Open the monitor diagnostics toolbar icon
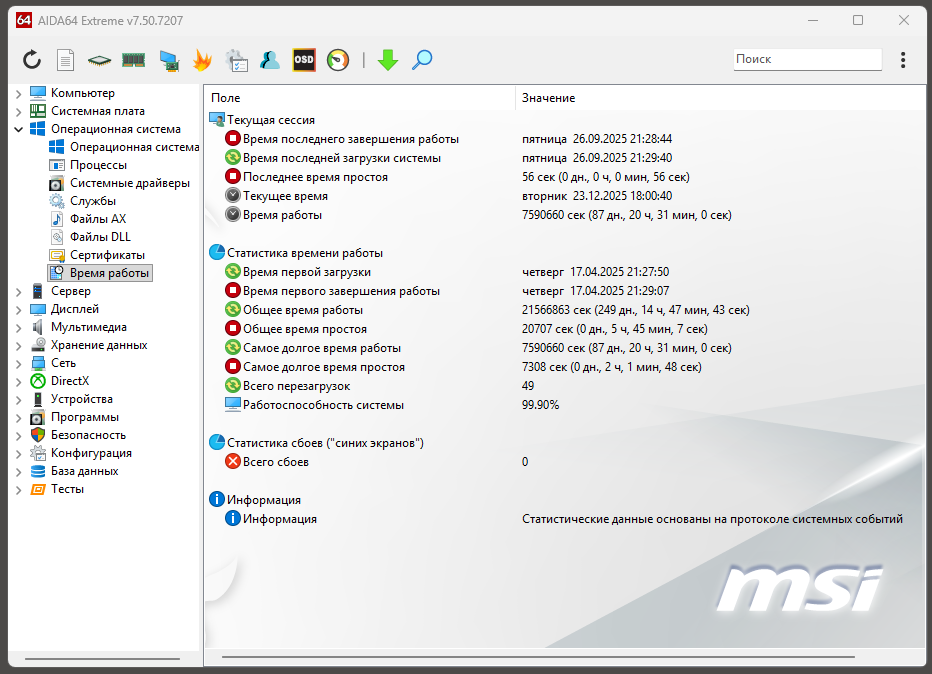The image size is (932, 674). (x=169, y=60)
